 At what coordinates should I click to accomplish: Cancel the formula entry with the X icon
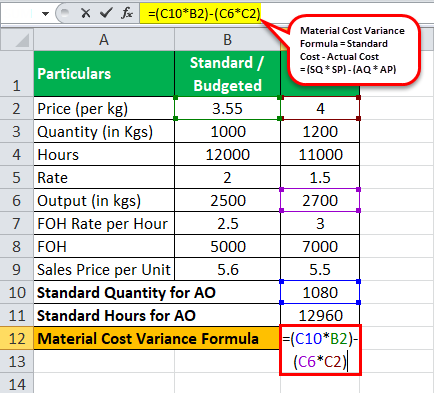[x=86, y=13]
